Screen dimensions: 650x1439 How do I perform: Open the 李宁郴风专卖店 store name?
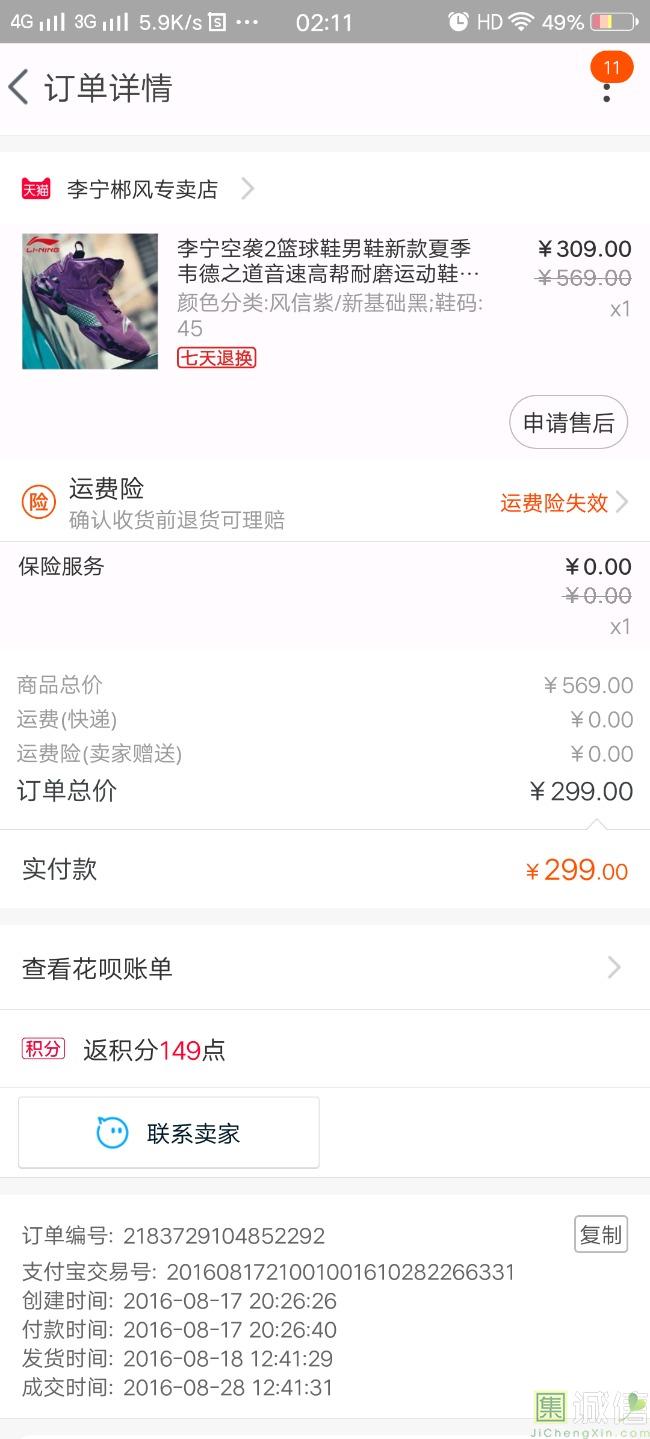tap(142, 189)
